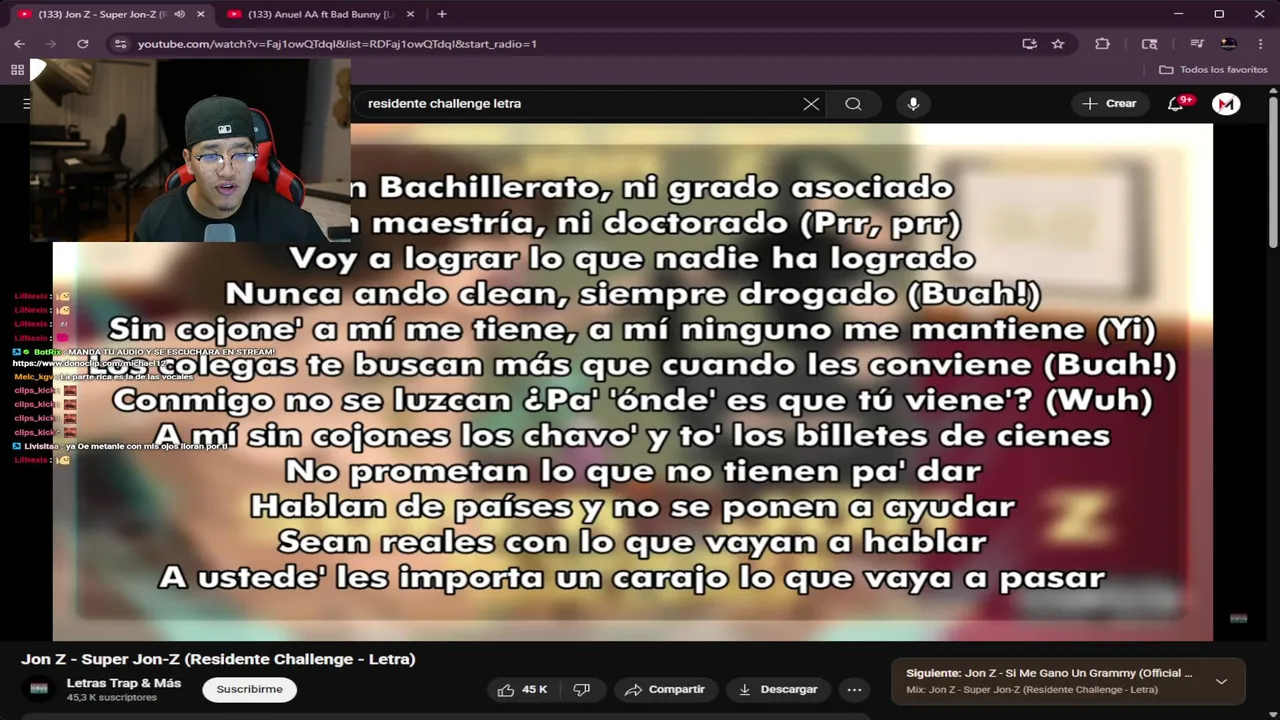1280x720 pixels.
Task: Click the Siguiente: Jon Z - Si Me Gano Un Grammy title
Action: tap(1049, 673)
